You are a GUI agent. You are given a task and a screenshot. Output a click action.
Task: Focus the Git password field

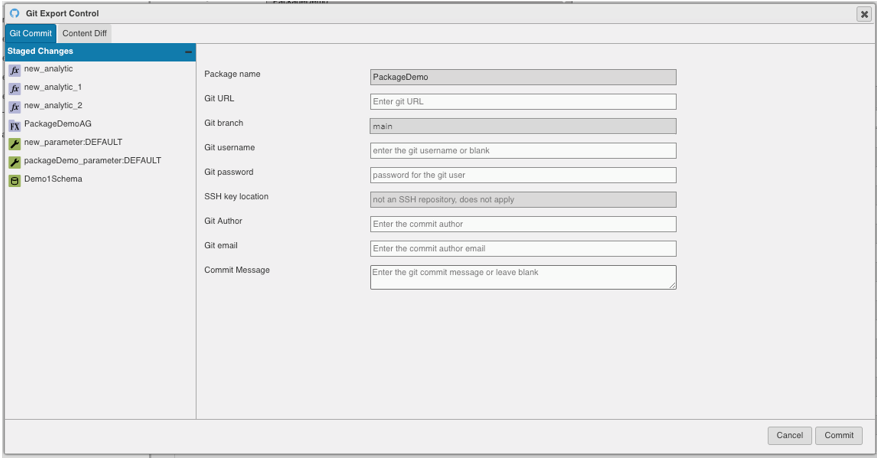pos(523,175)
